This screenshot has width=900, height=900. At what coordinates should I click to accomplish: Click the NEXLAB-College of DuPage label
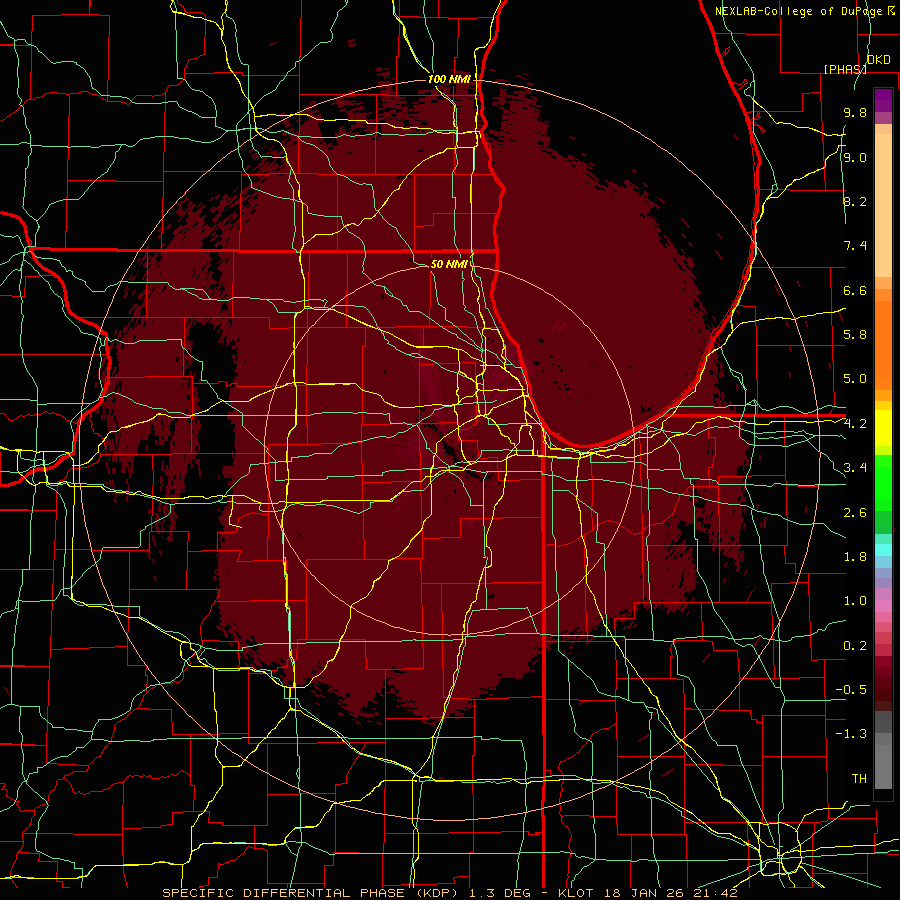[x=800, y=11]
